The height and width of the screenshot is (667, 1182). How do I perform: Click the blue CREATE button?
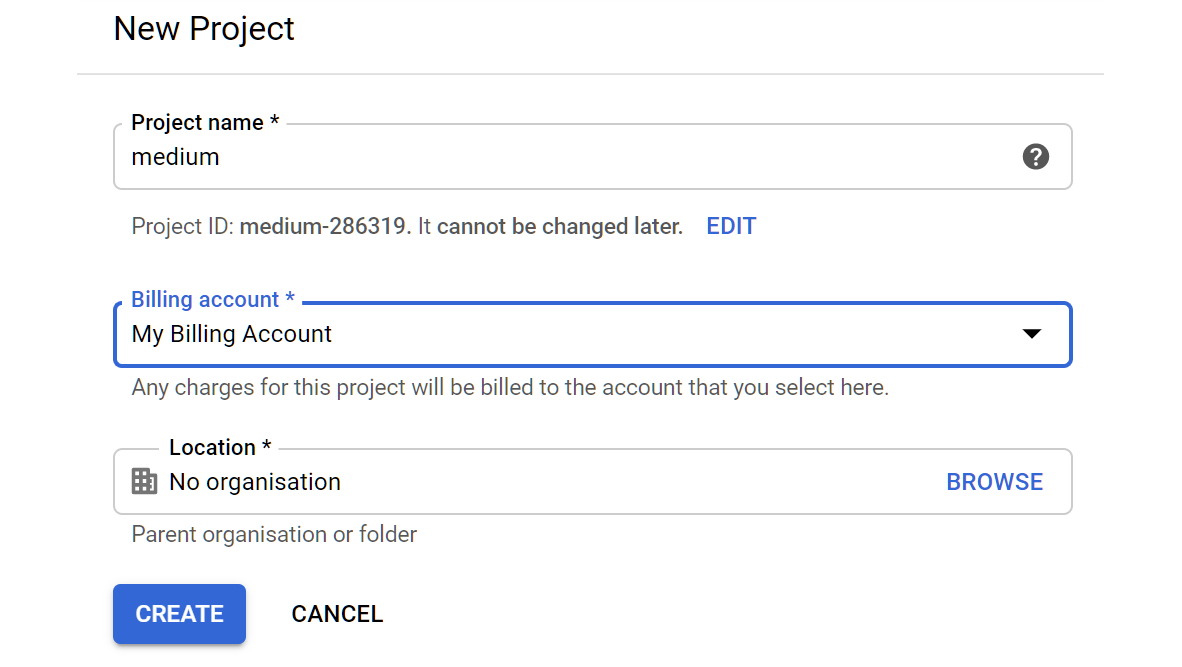(179, 613)
